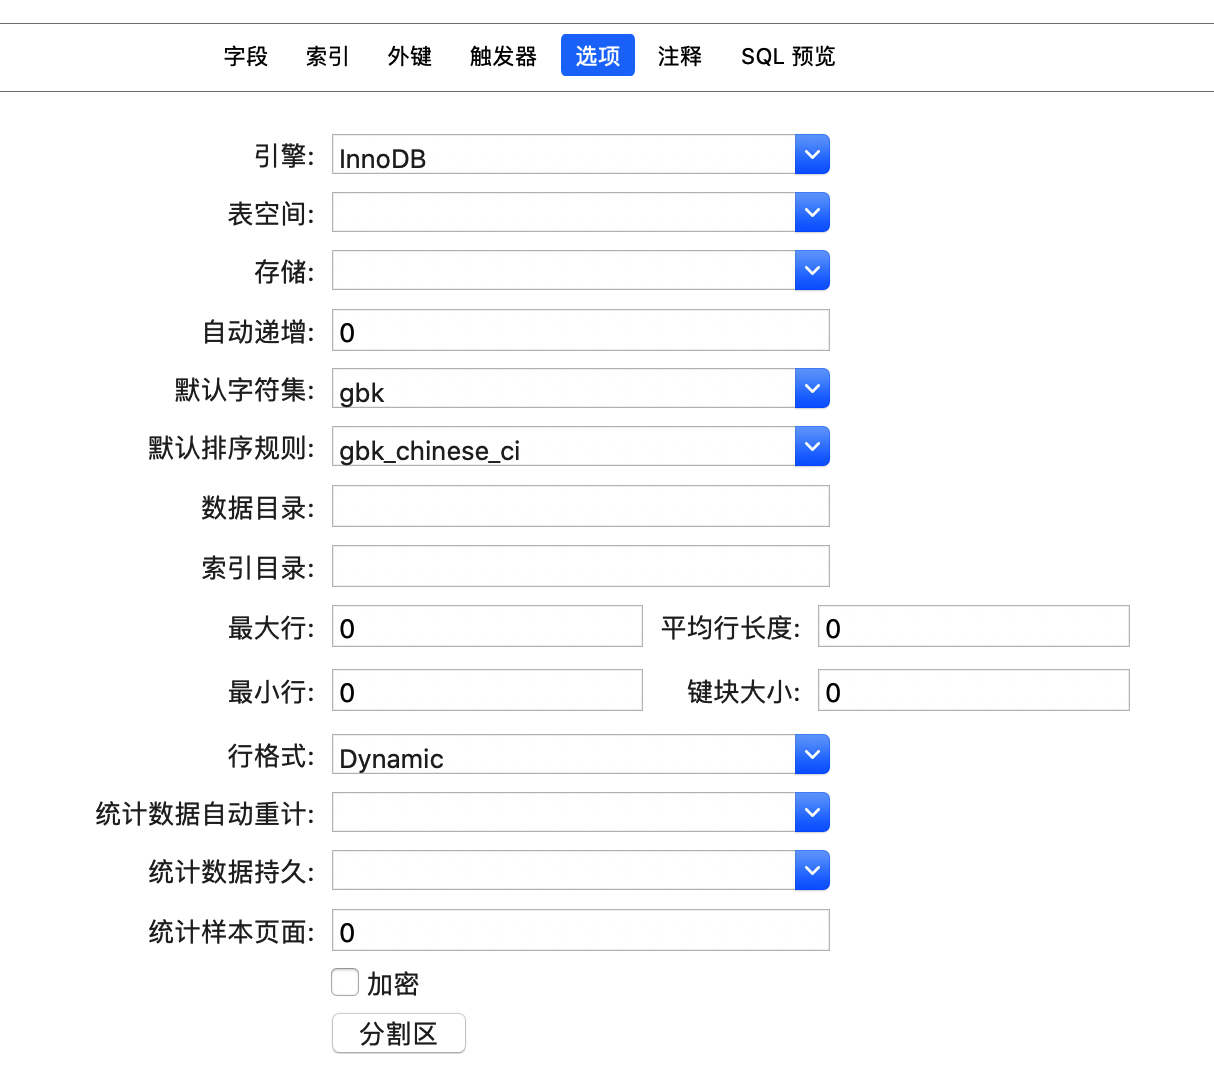Select the 触发器 tab
Screen dimensions: 1214x1074
(x=503, y=56)
